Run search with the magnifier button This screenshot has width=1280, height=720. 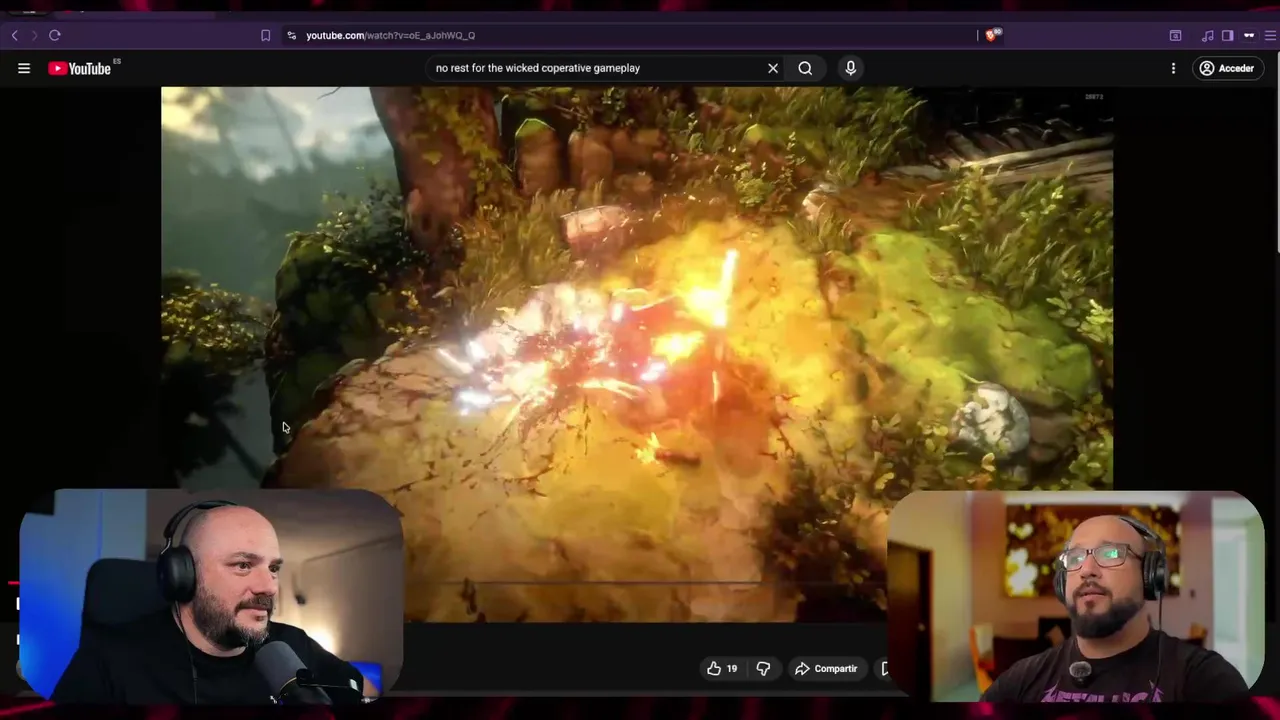coord(805,68)
